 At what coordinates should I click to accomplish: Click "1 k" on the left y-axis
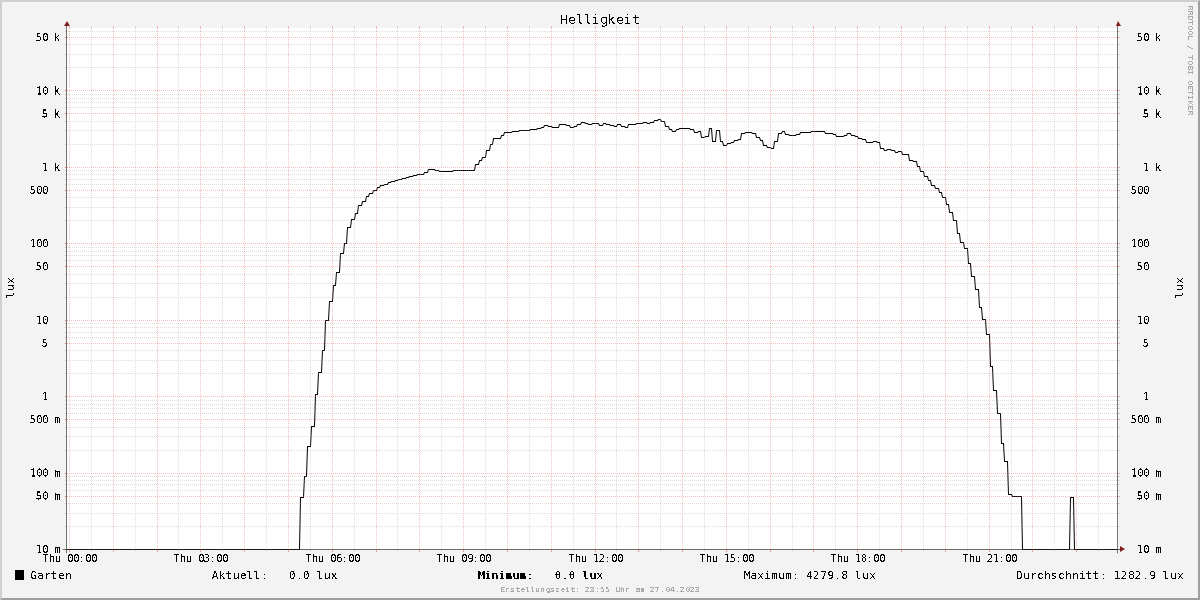pos(50,167)
